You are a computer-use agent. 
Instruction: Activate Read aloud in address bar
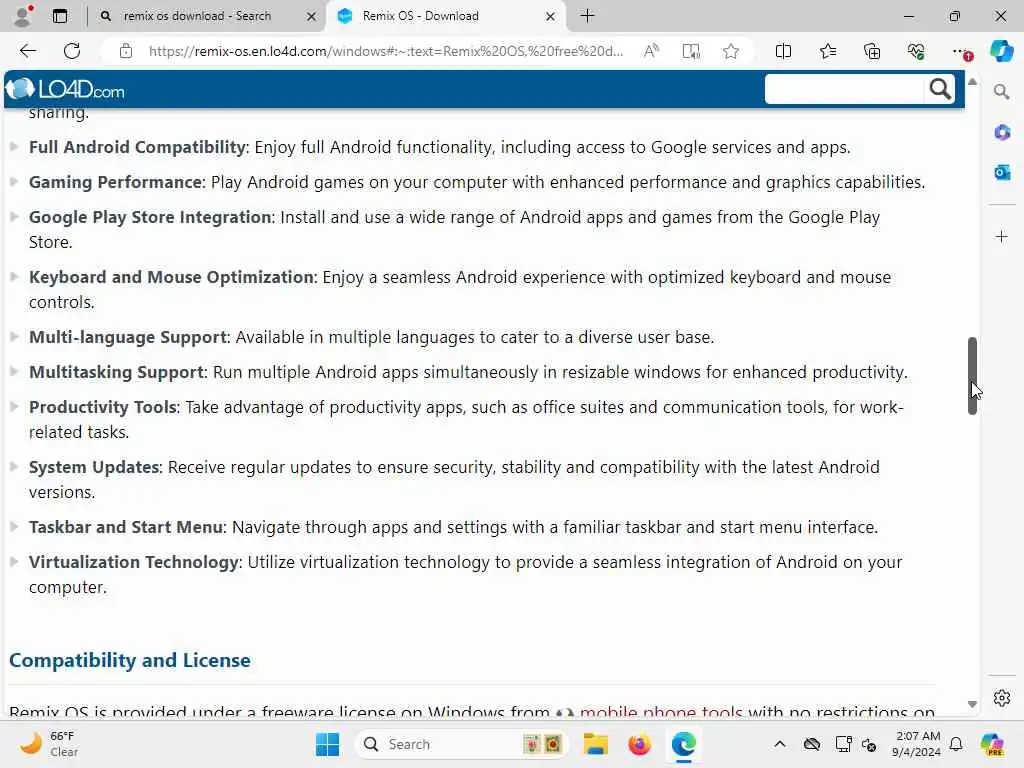click(651, 51)
